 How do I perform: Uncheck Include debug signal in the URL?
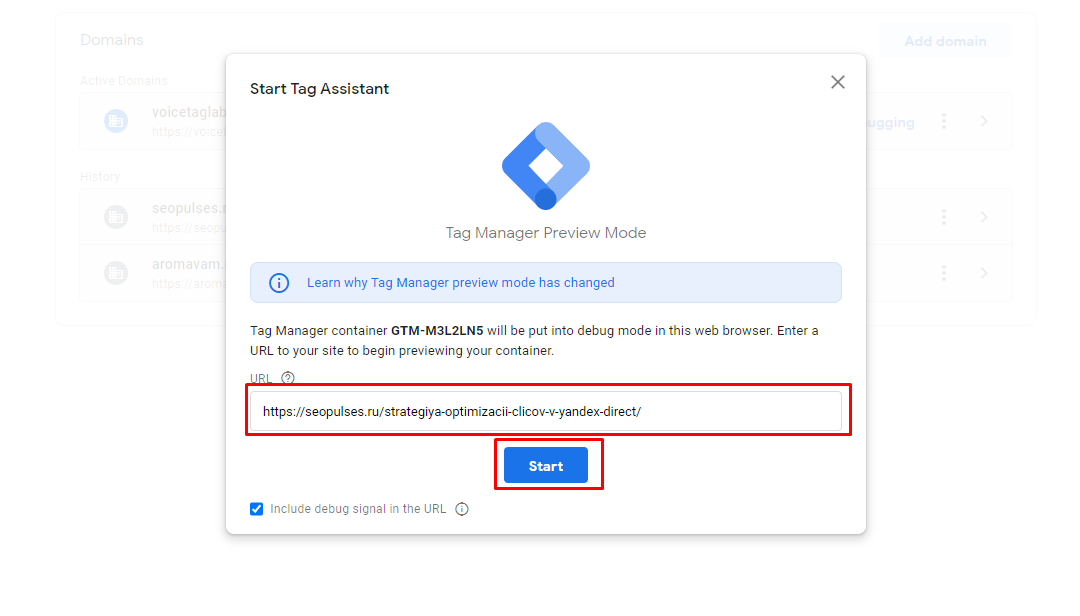257,509
